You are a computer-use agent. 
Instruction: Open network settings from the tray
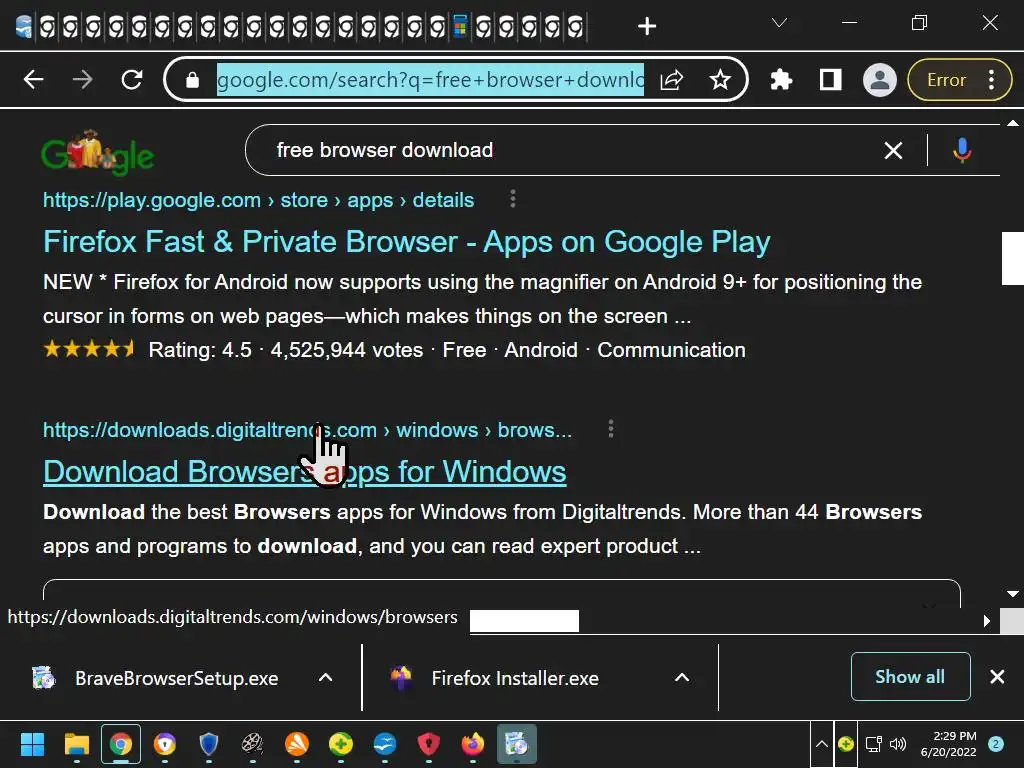(x=873, y=744)
